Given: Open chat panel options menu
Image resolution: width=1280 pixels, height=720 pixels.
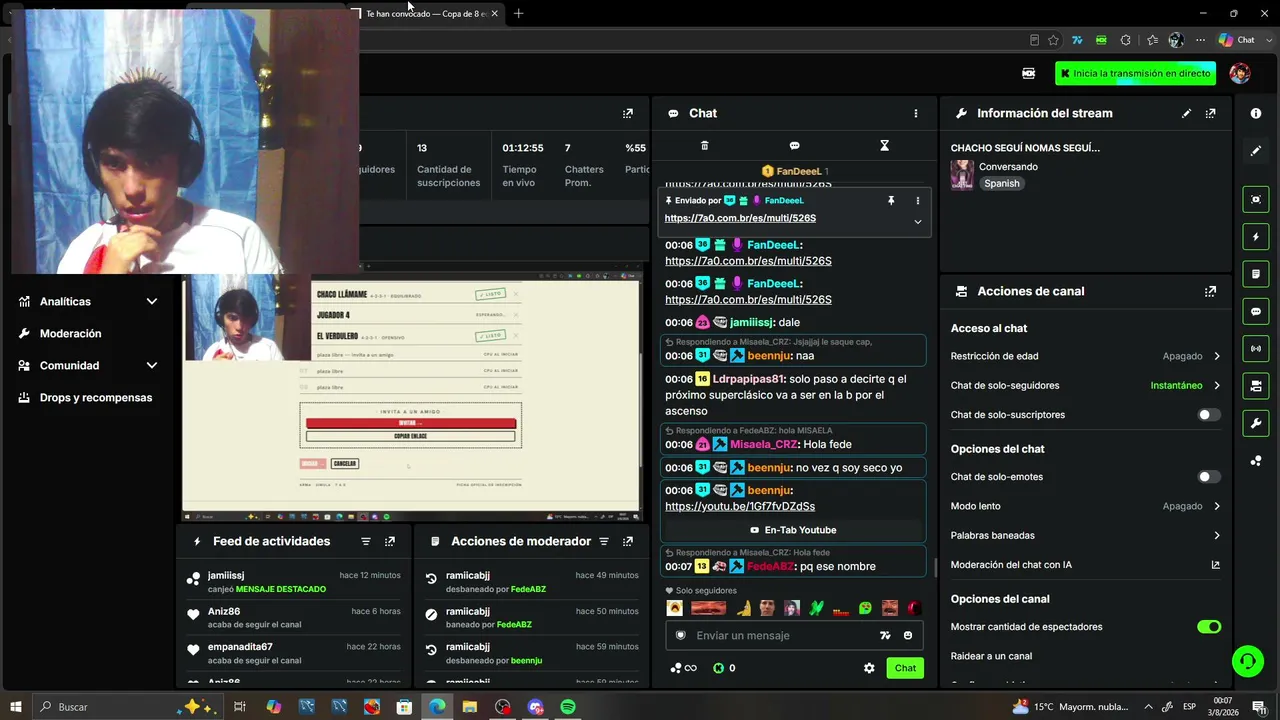Looking at the screenshot, I should pyautogui.click(x=915, y=113).
